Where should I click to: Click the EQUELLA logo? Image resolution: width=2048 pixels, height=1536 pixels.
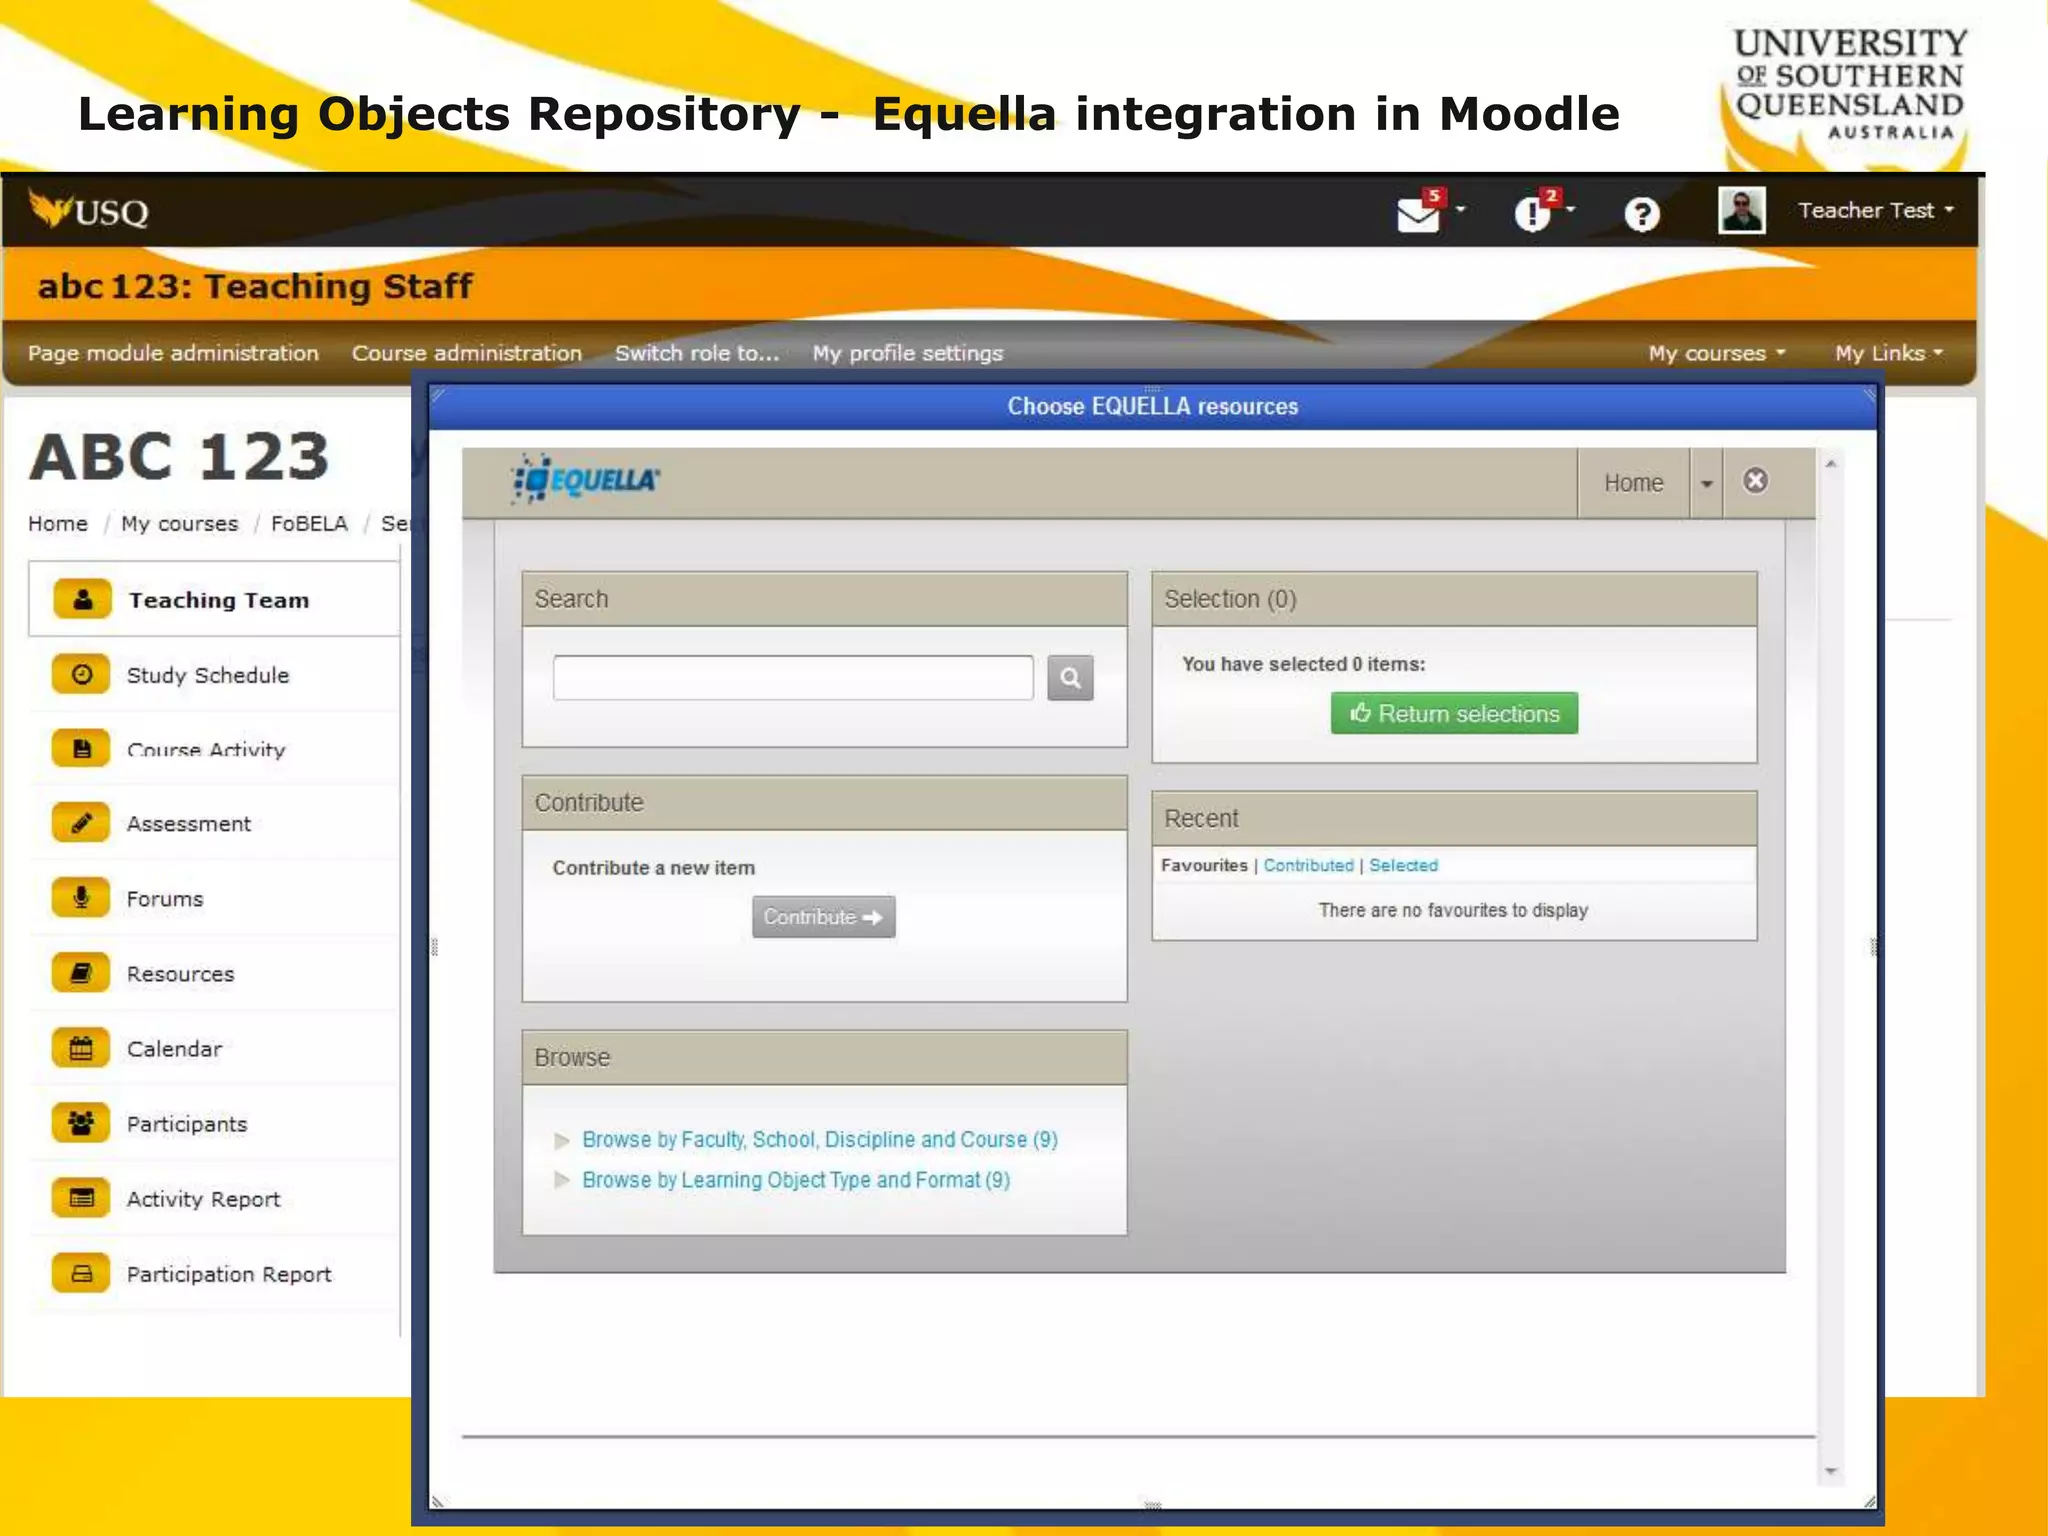(x=585, y=480)
